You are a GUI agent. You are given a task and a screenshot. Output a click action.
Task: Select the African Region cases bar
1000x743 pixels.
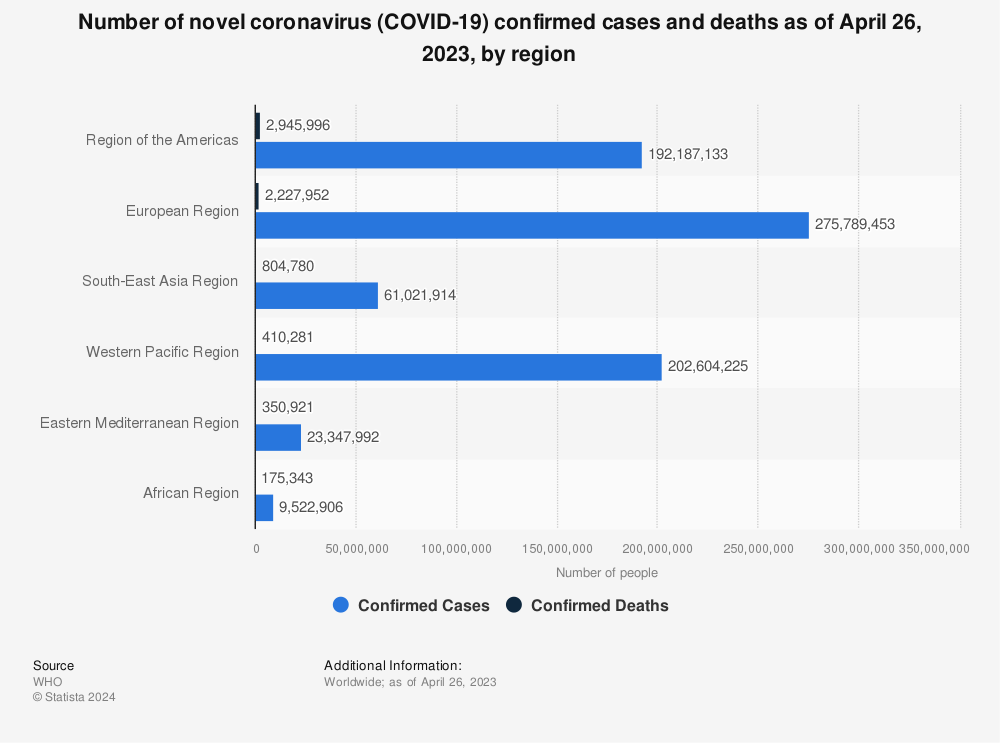click(264, 508)
